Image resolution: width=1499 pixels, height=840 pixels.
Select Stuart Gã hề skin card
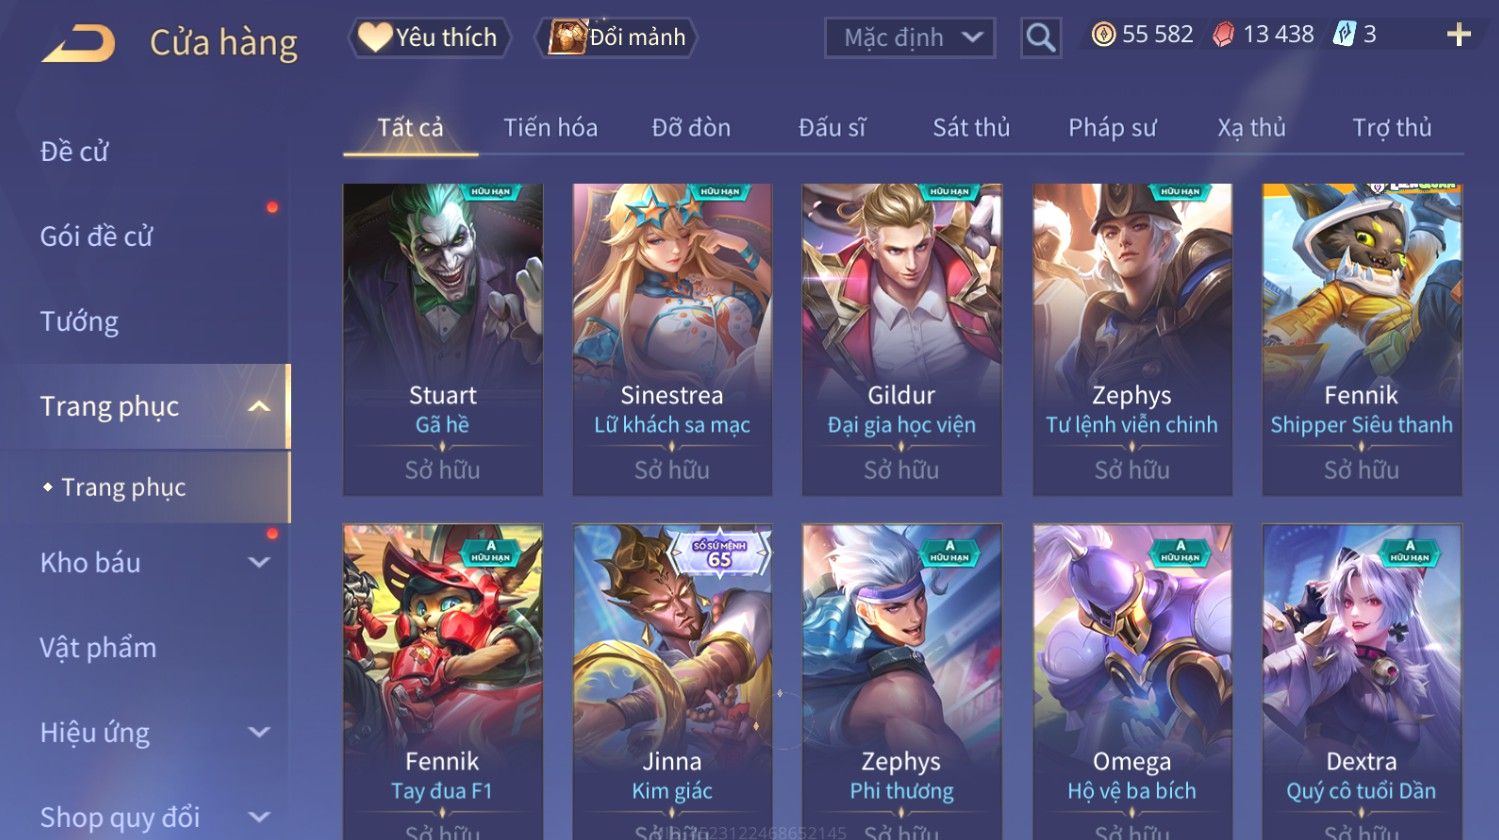(x=443, y=339)
